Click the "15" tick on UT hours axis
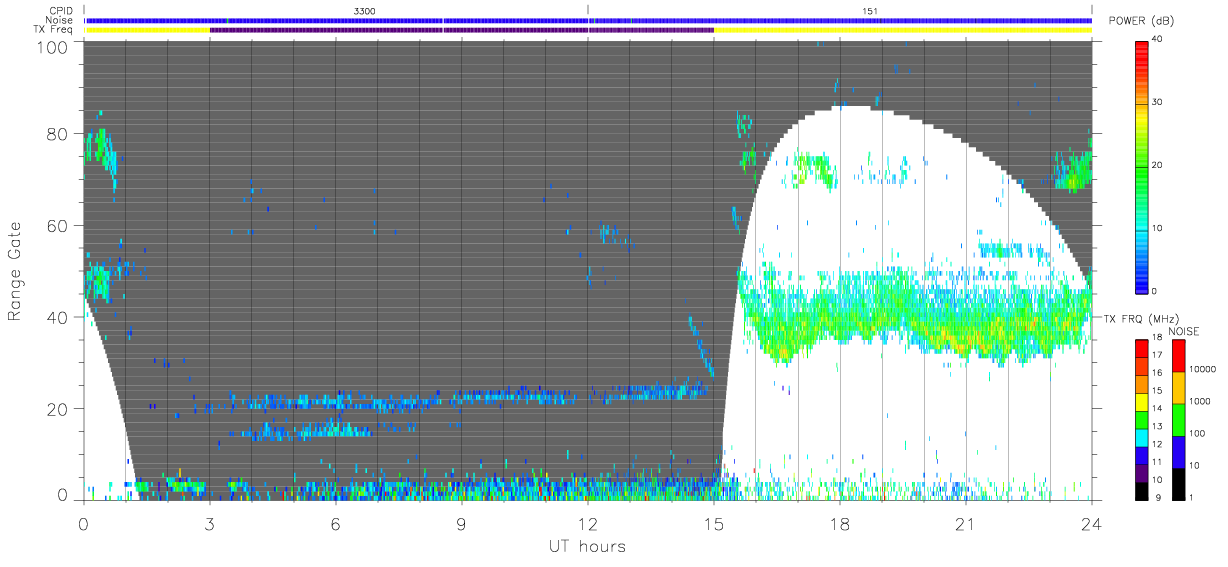Image resolution: width=1228 pixels, height=567 pixels. pos(713,522)
